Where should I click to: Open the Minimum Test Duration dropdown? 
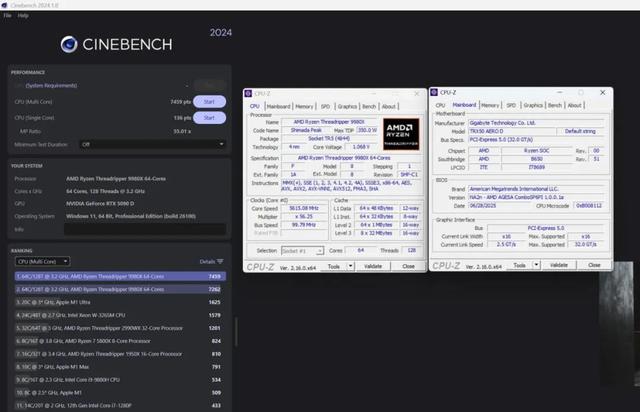pos(153,144)
